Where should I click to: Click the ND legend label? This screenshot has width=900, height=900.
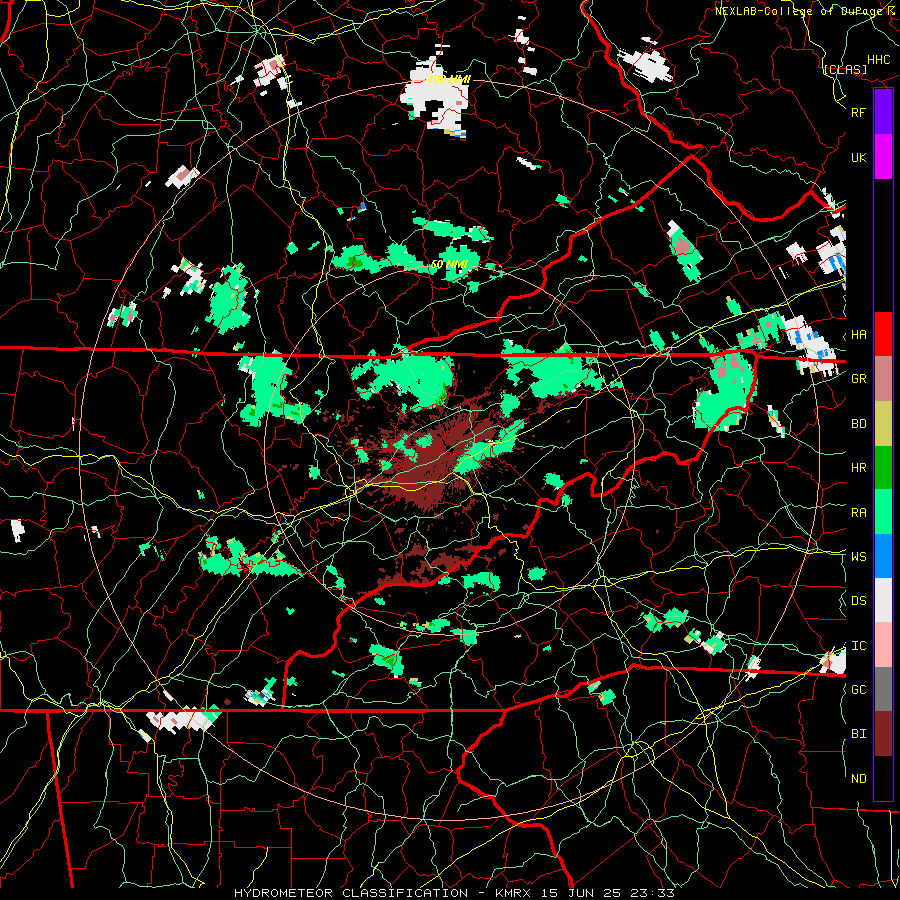(859, 779)
